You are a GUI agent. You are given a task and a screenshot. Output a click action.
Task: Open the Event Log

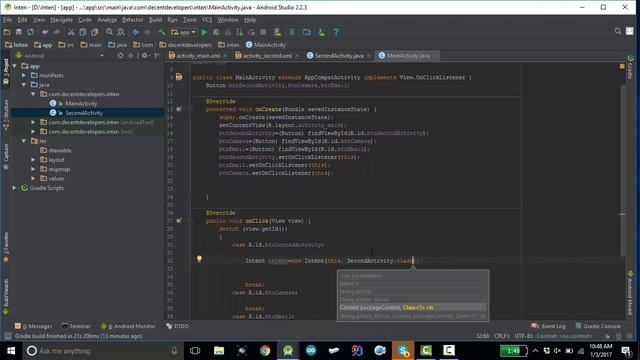pyautogui.click(x=548, y=326)
